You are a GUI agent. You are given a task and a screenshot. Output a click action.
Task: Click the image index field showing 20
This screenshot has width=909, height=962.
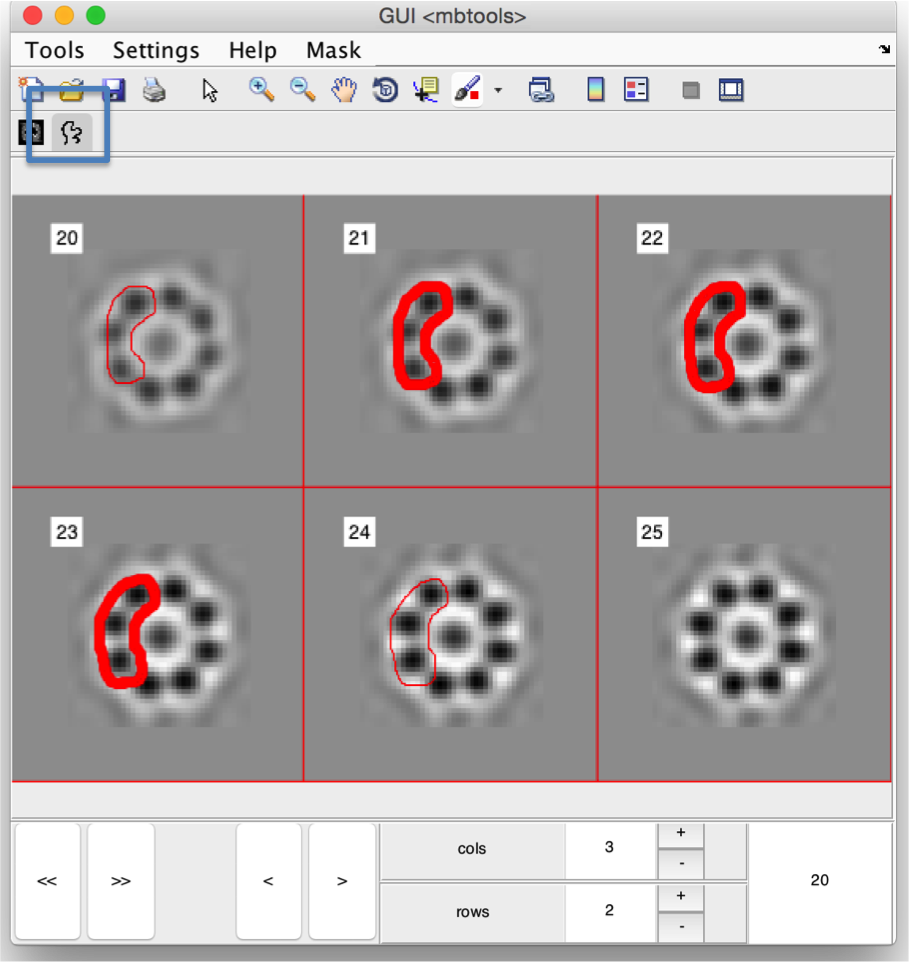[820, 881]
